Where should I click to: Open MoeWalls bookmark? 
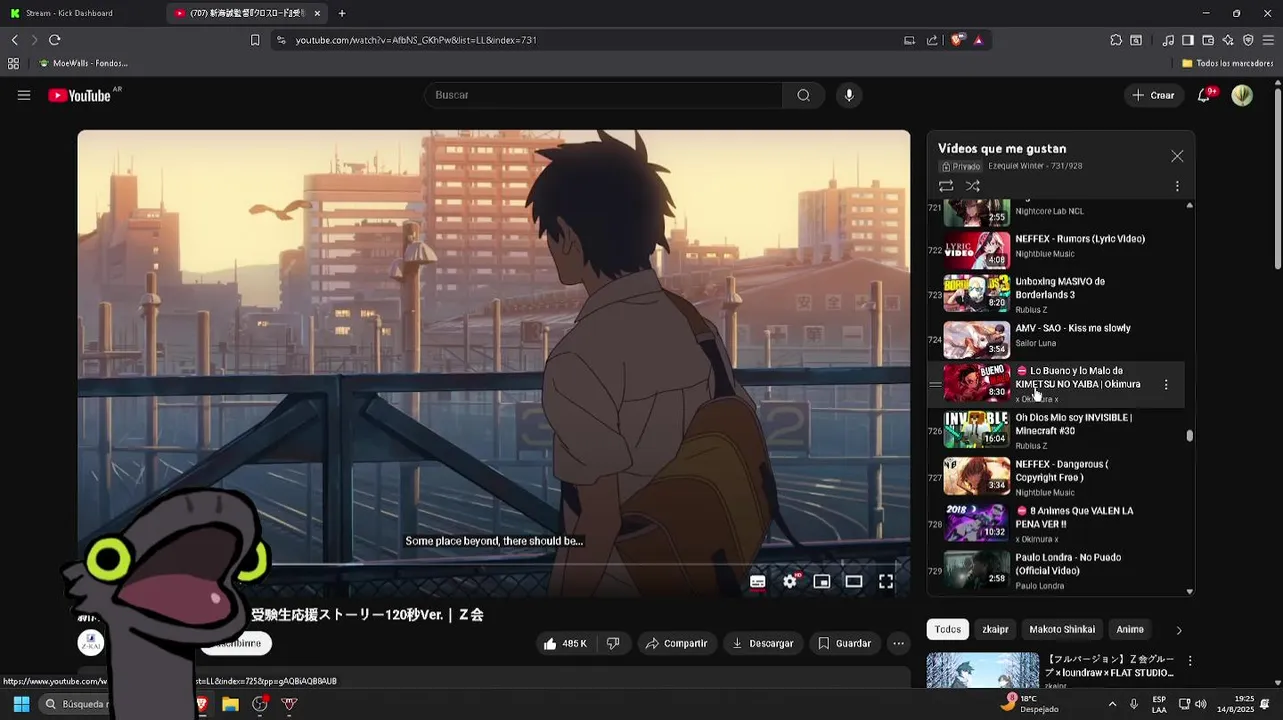[x=83, y=63]
